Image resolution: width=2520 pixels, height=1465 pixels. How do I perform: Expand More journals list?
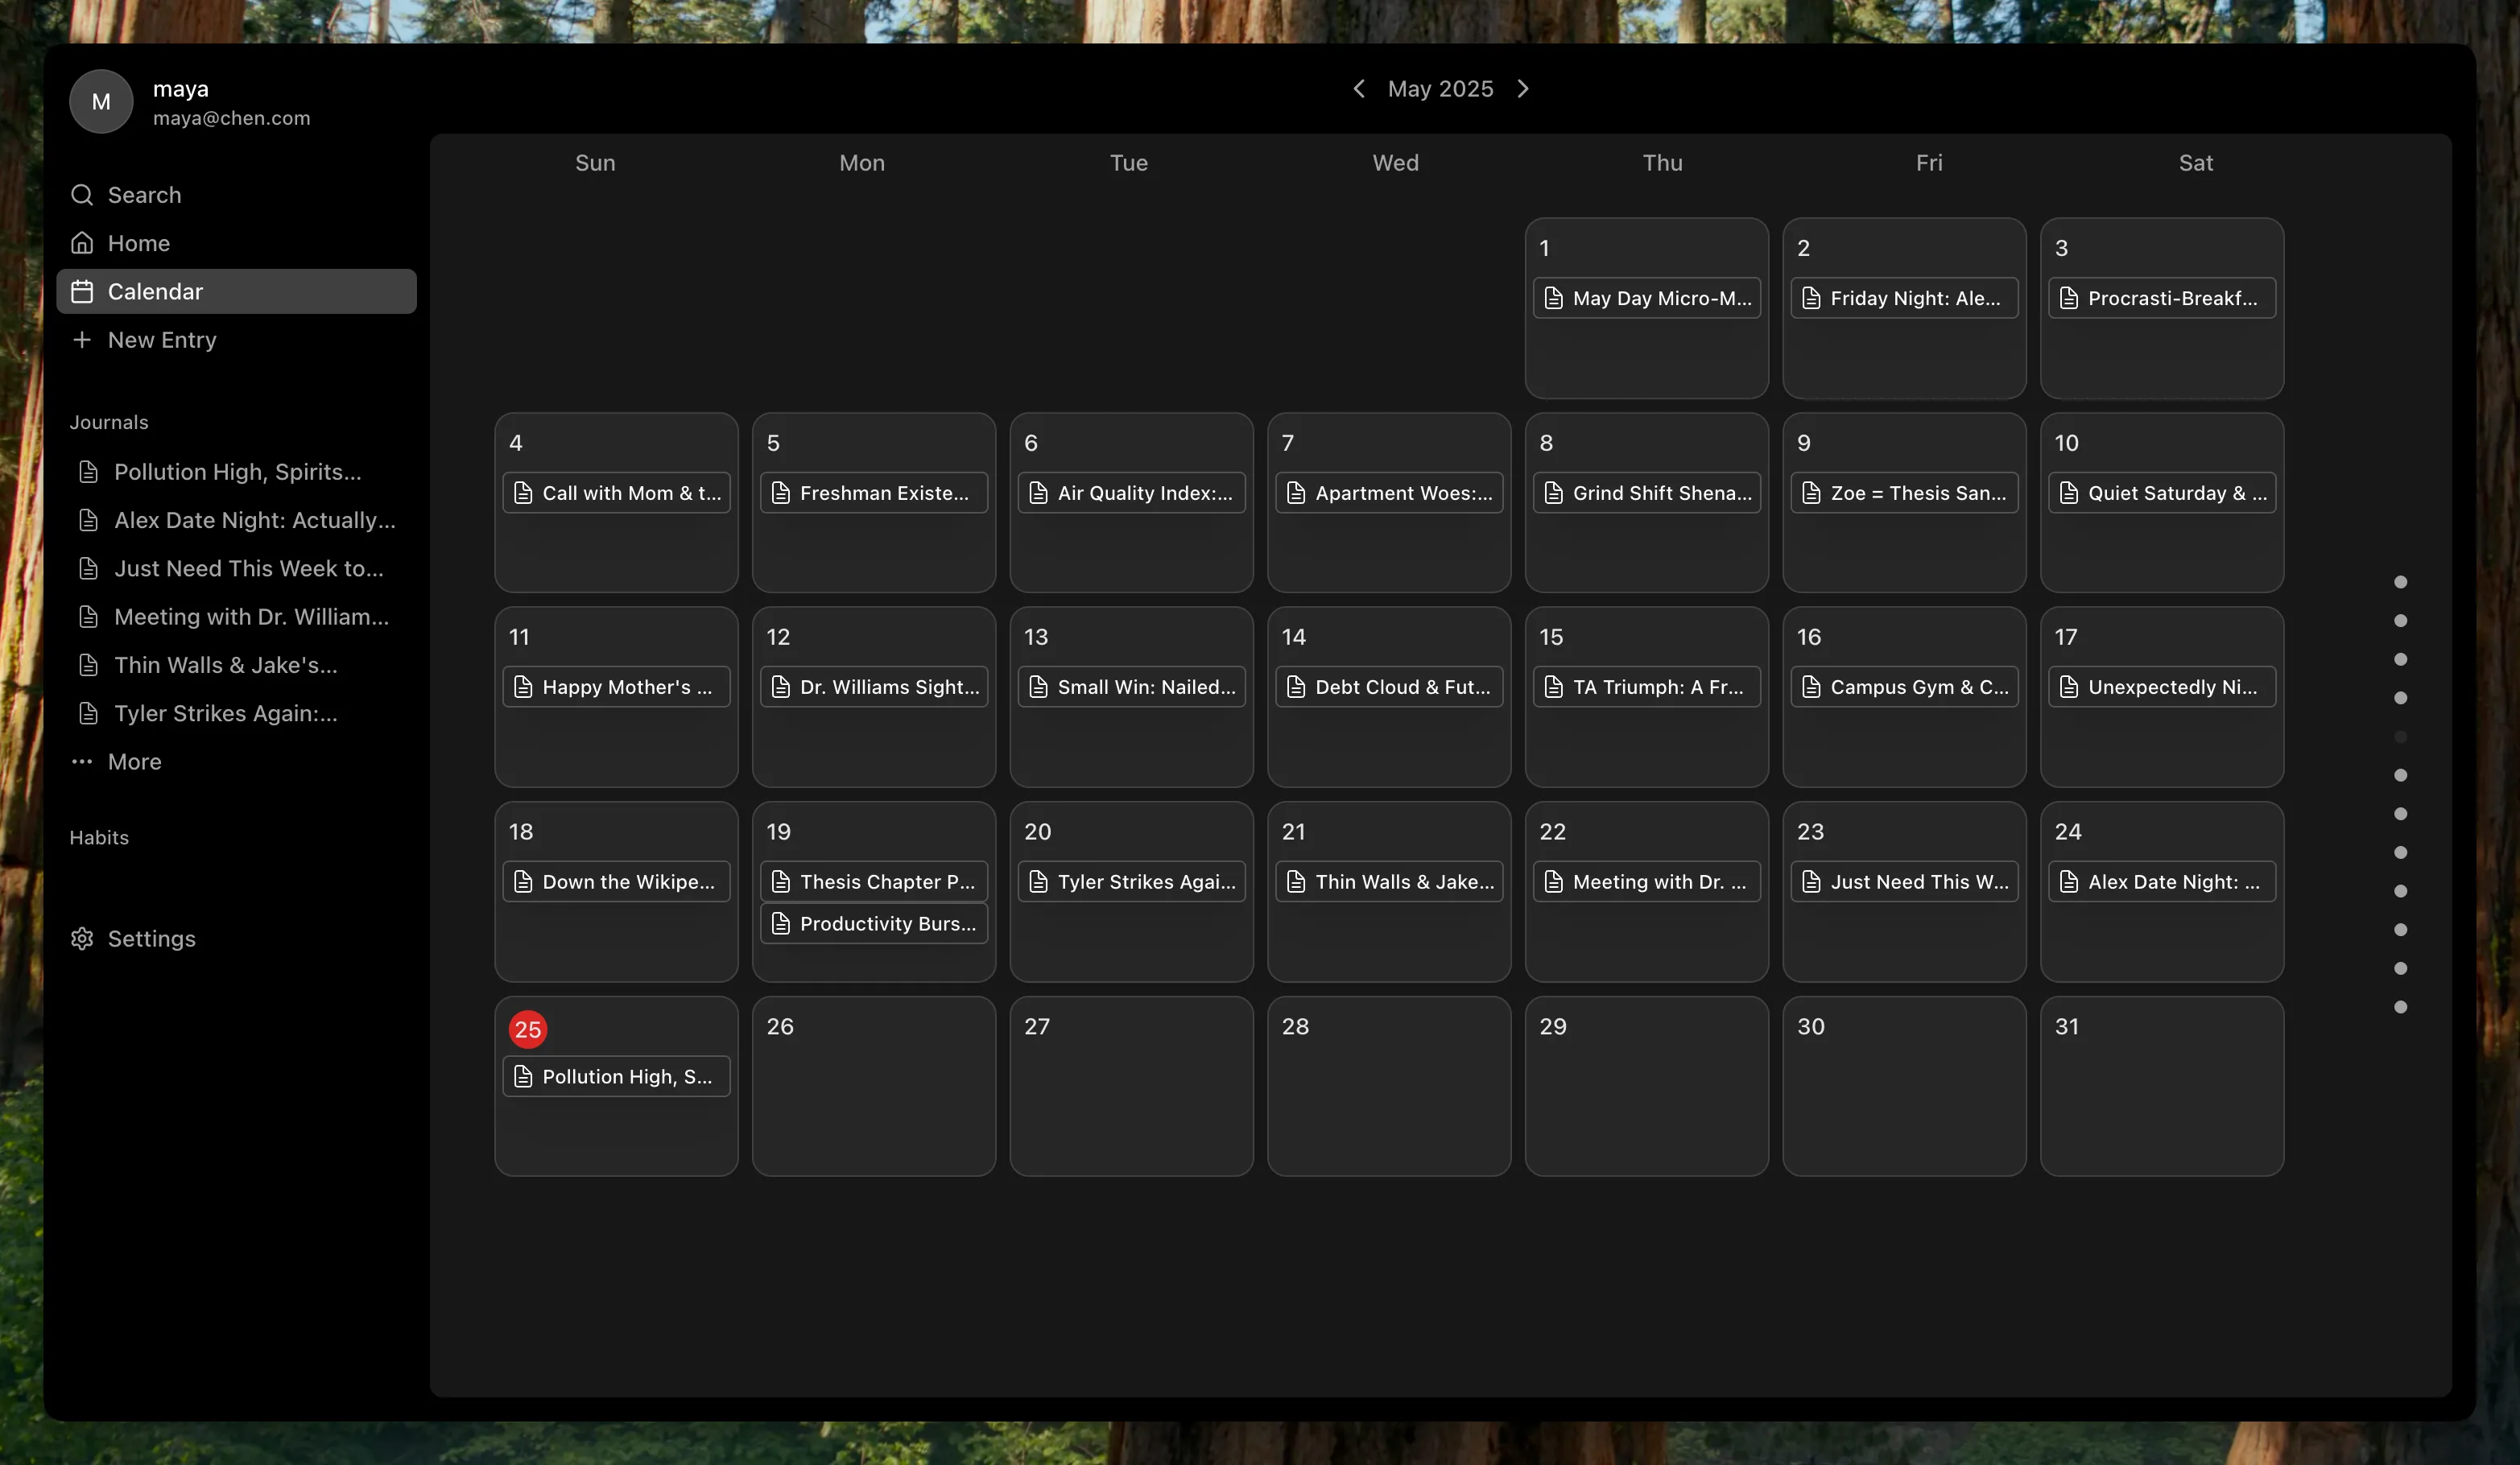[135, 762]
